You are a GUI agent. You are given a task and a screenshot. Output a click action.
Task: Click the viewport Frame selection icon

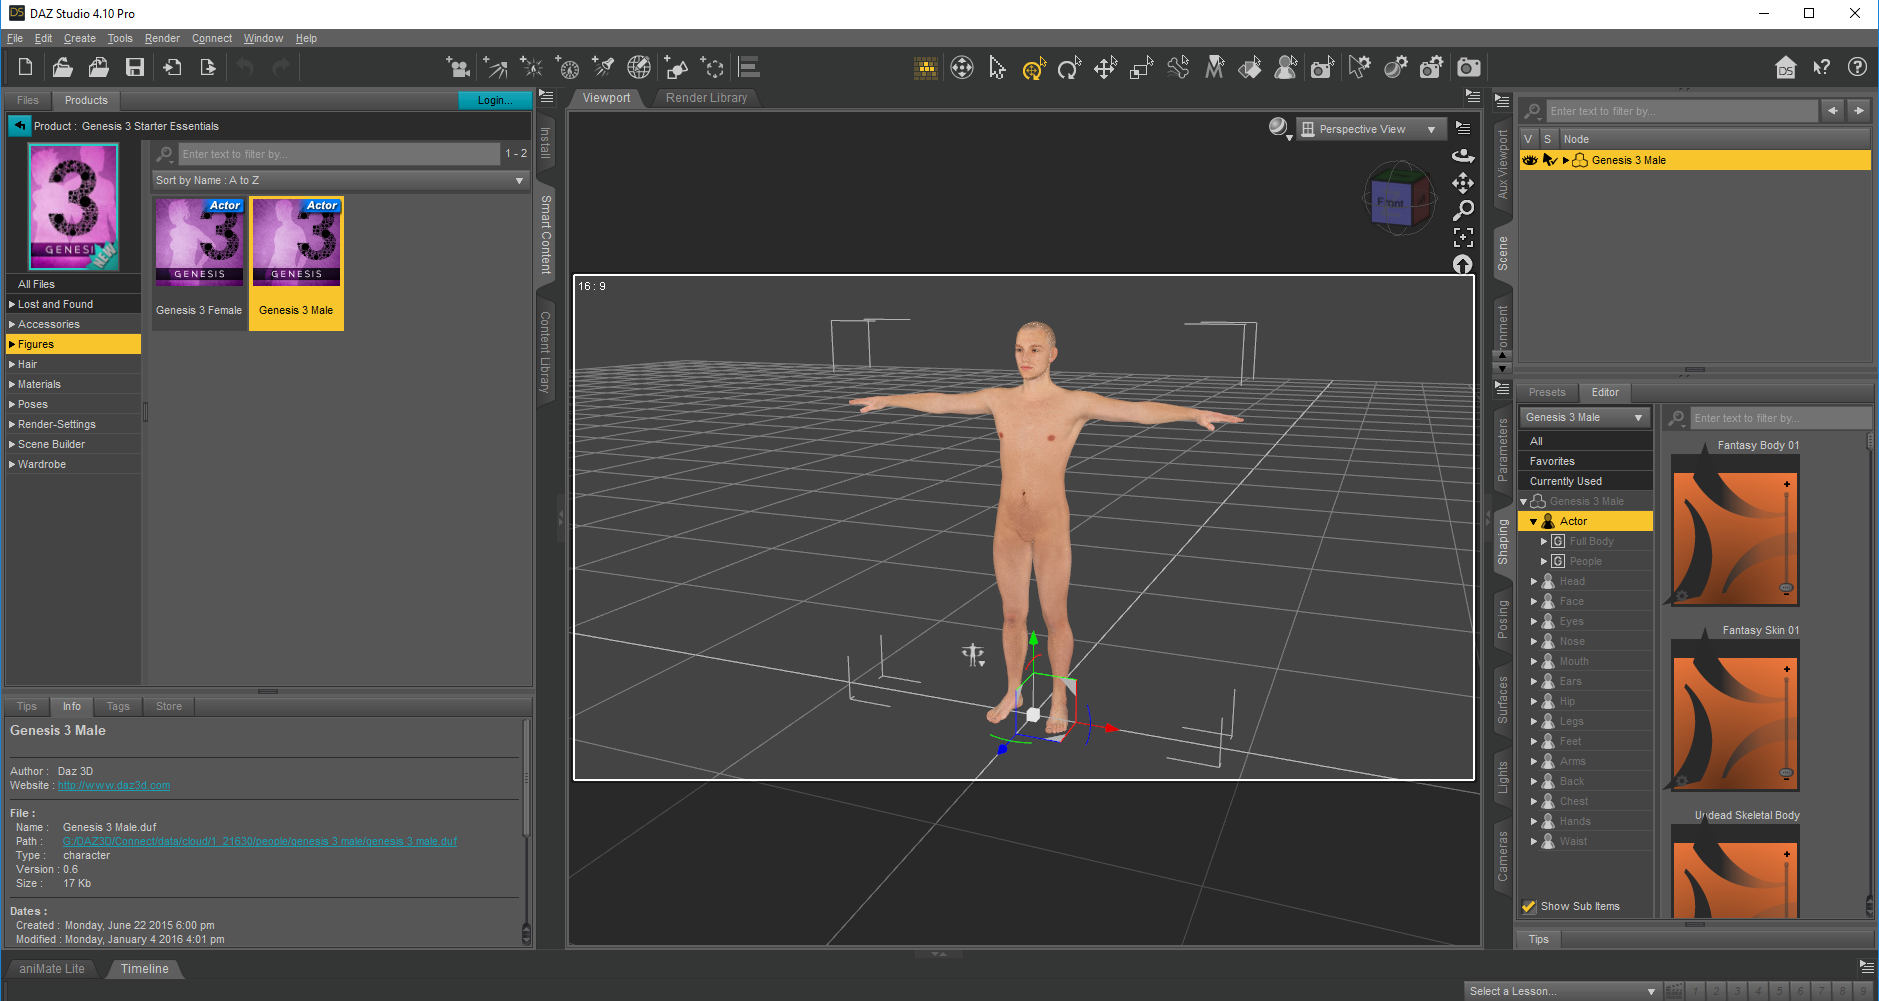point(1463,237)
